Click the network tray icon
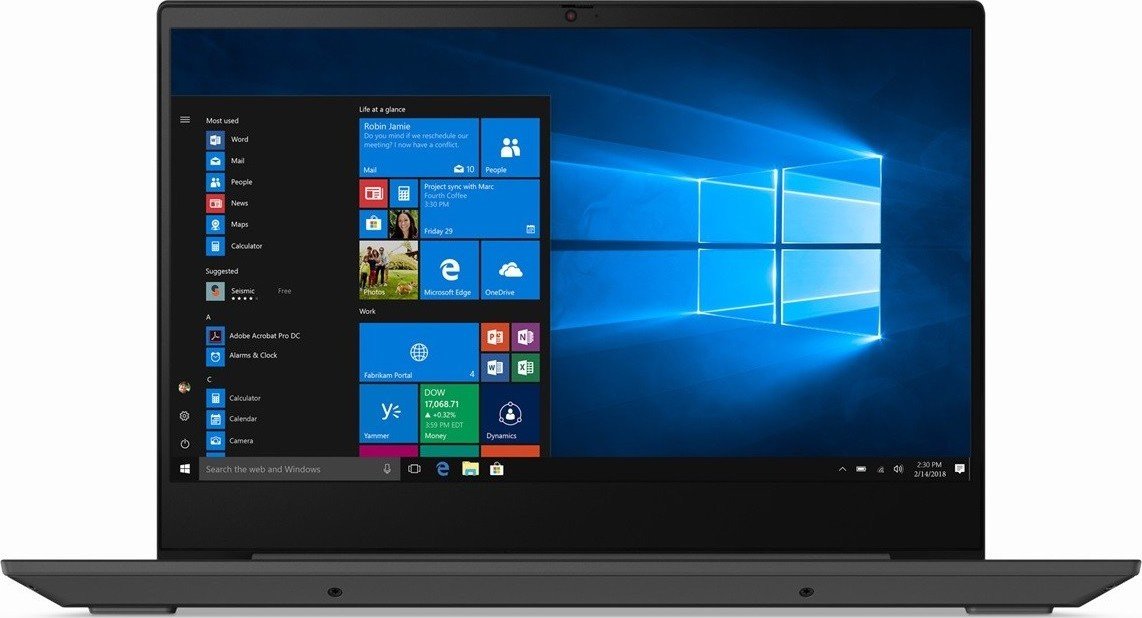Screen dimensions: 1142x618 (x=881, y=470)
